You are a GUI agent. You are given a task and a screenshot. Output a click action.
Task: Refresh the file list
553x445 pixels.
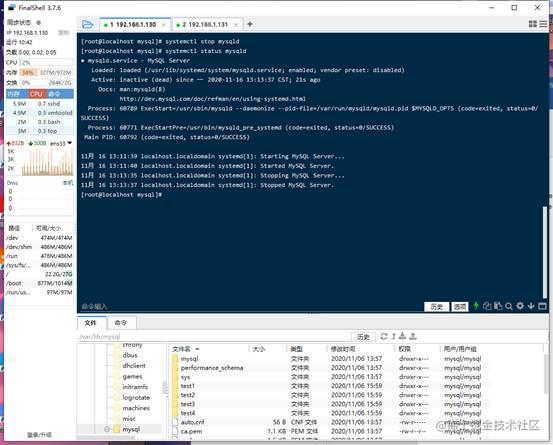pyautogui.click(x=384, y=336)
